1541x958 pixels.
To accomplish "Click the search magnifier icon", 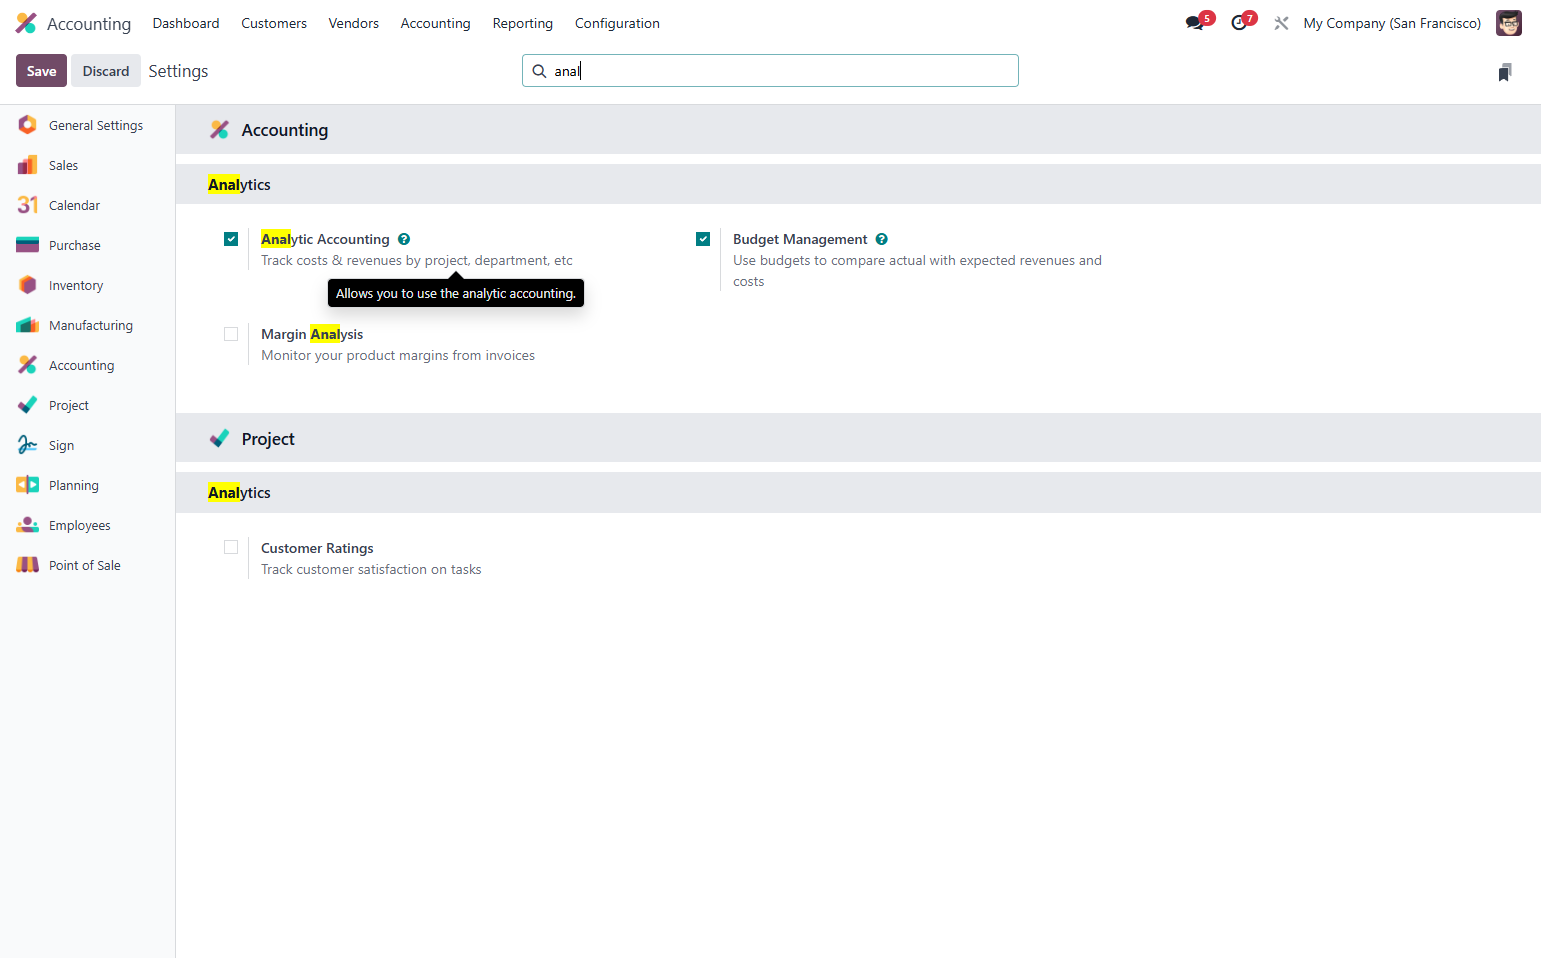I will pos(539,71).
